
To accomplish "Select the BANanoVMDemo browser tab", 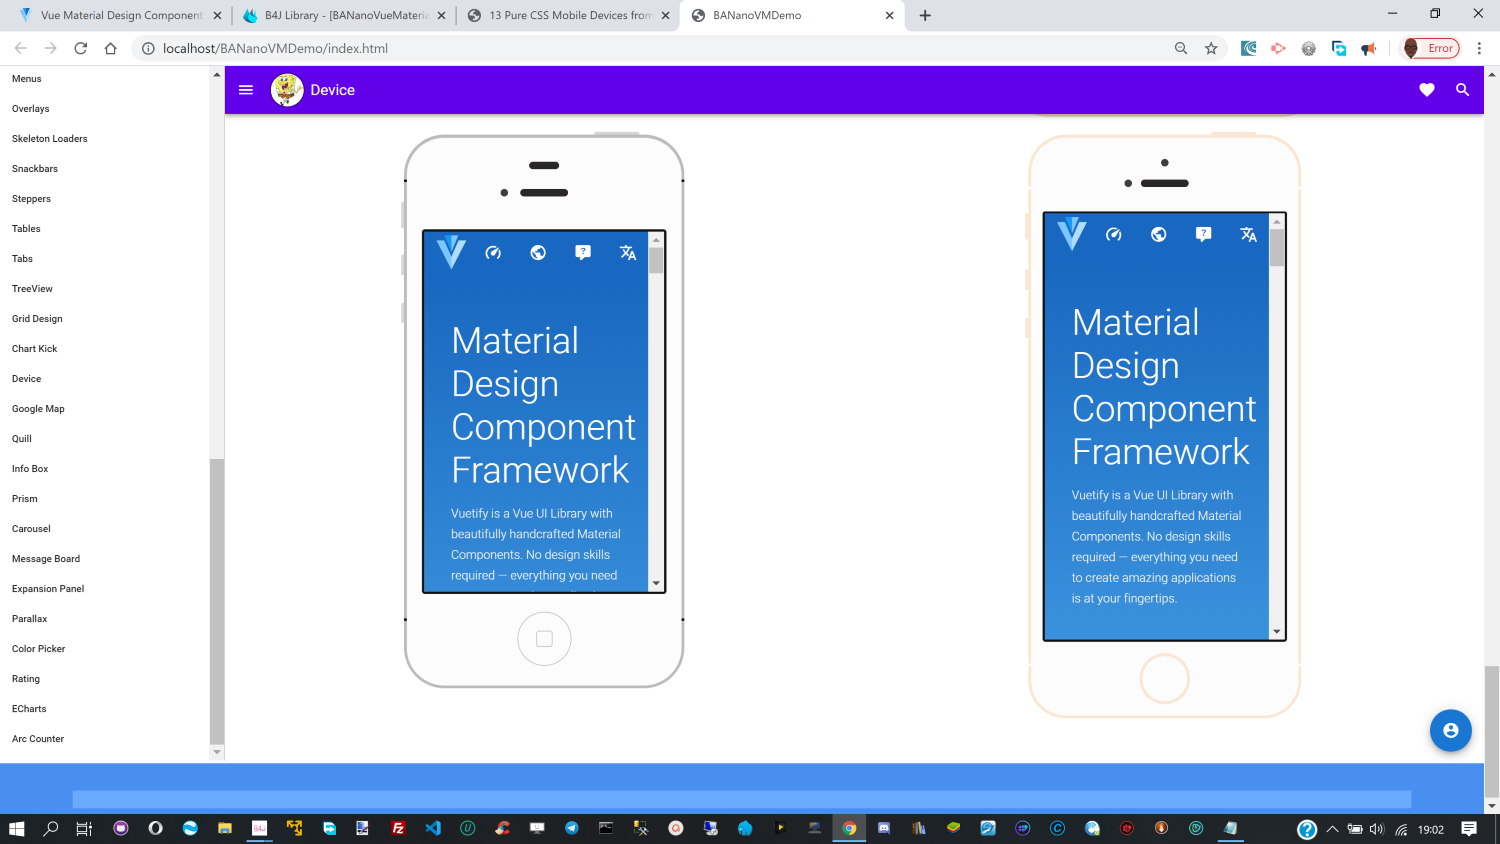I will (x=793, y=15).
